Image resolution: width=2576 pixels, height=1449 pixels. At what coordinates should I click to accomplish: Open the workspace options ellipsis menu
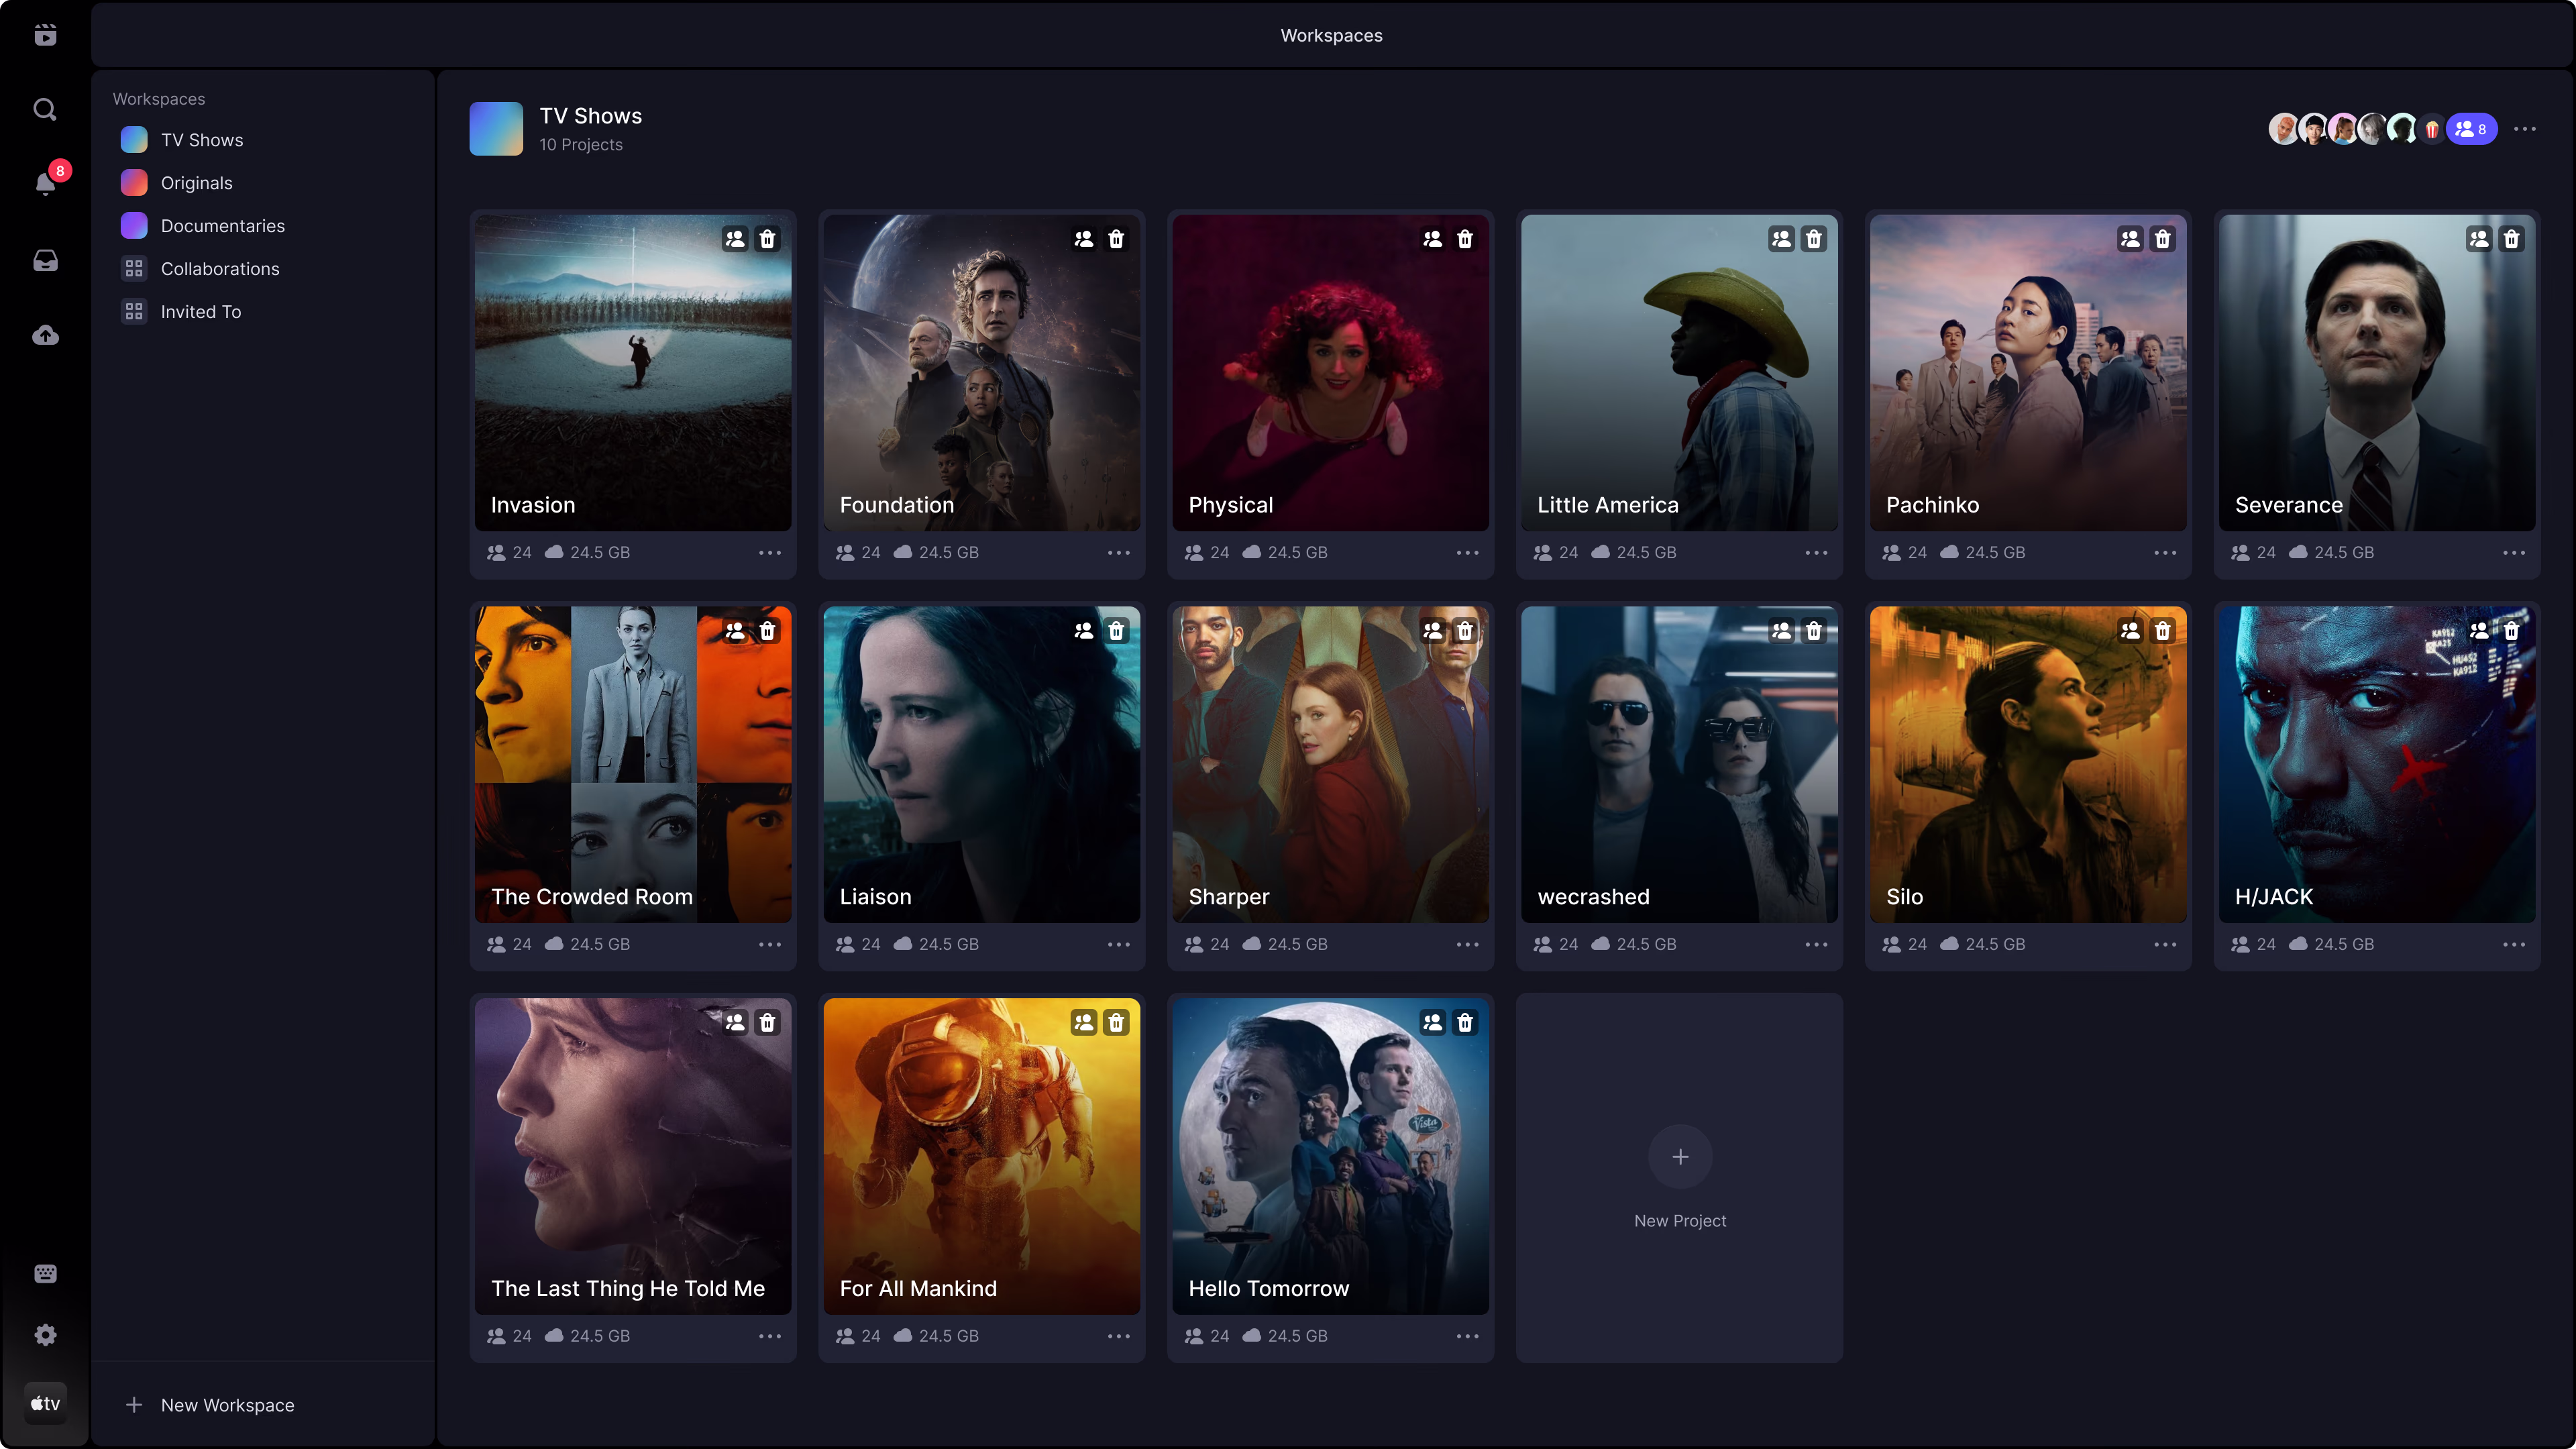coord(2525,128)
